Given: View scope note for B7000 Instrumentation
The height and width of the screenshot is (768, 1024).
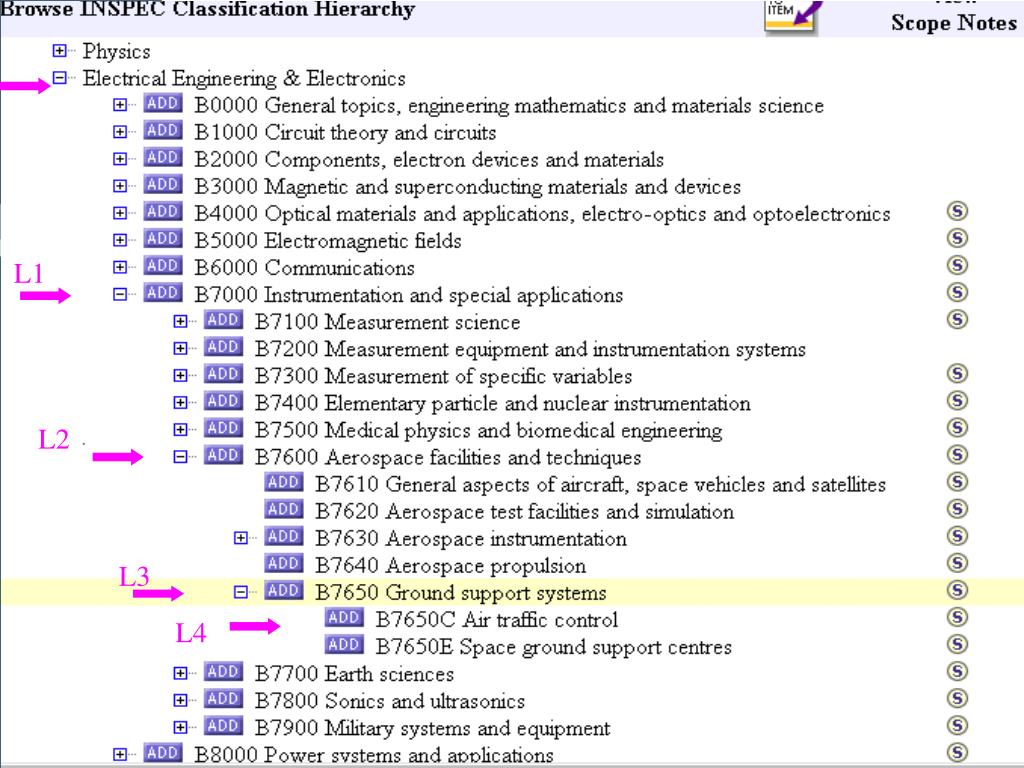Looking at the screenshot, I should click(x=957, y=292).
